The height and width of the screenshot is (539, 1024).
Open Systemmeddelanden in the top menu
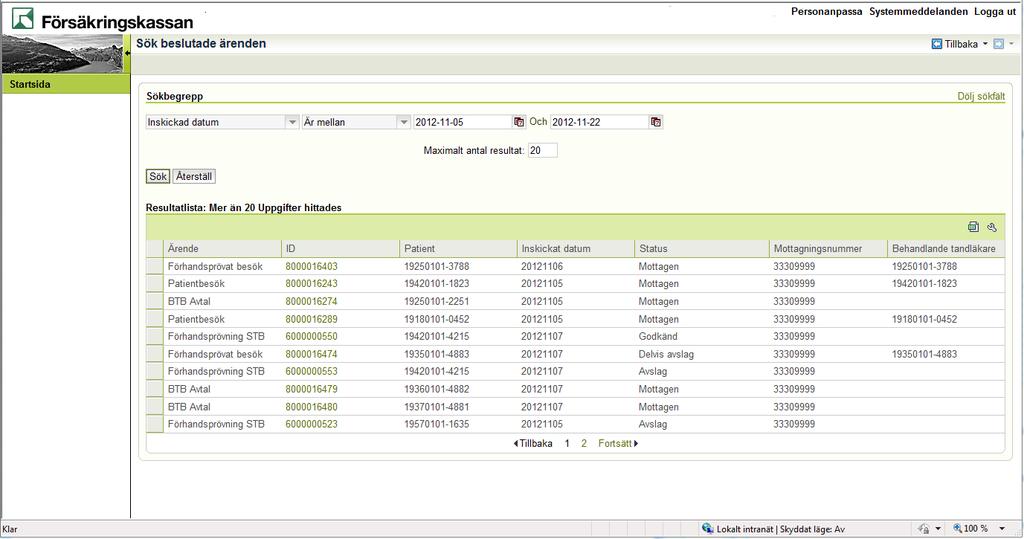pyautogui.click(x=918, y=12)
